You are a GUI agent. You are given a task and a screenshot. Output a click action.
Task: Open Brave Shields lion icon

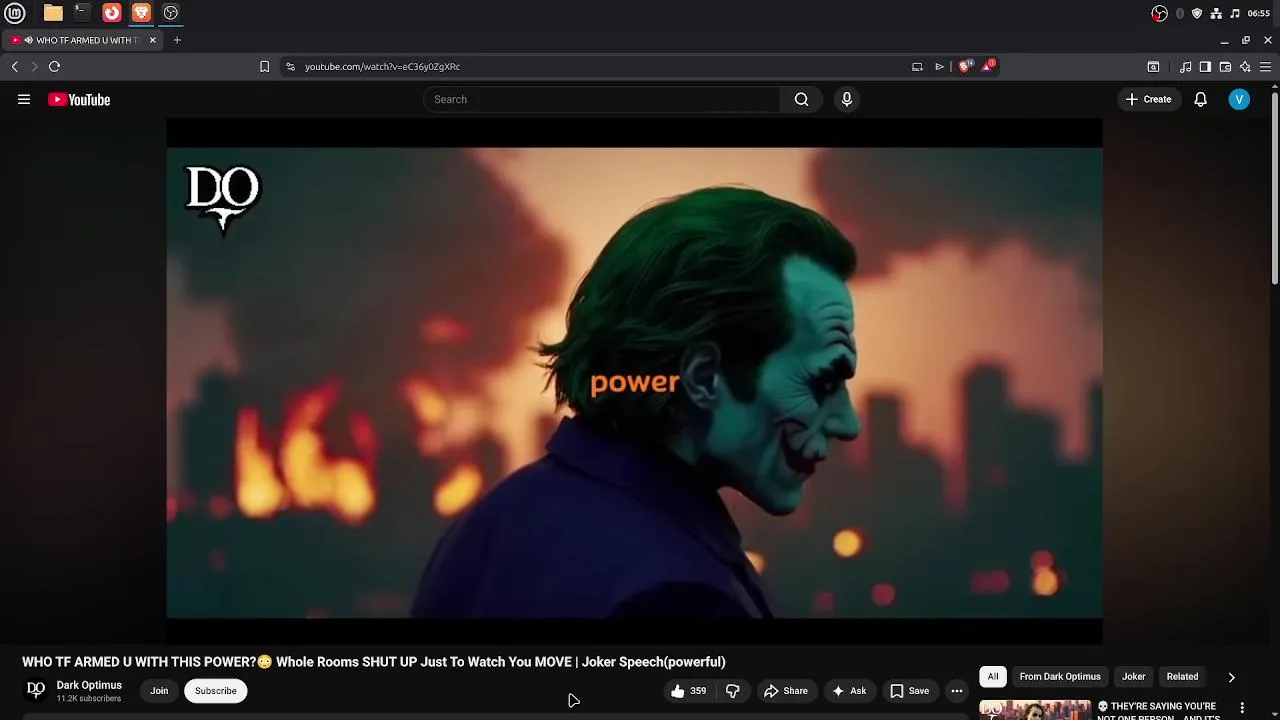coord(965,66)
